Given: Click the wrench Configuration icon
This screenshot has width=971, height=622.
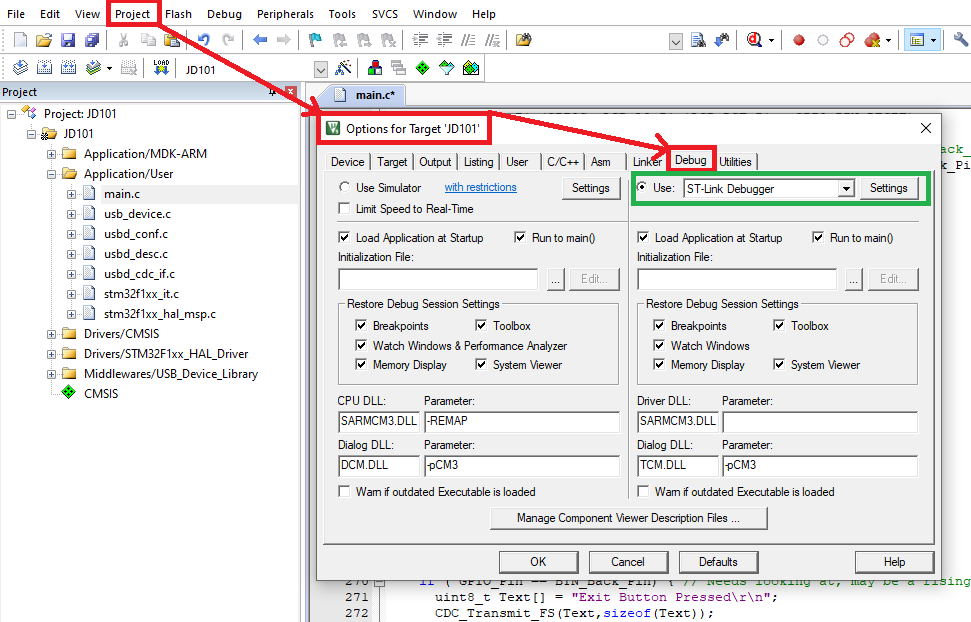Looking at the screenshot, I should point(960,40).
